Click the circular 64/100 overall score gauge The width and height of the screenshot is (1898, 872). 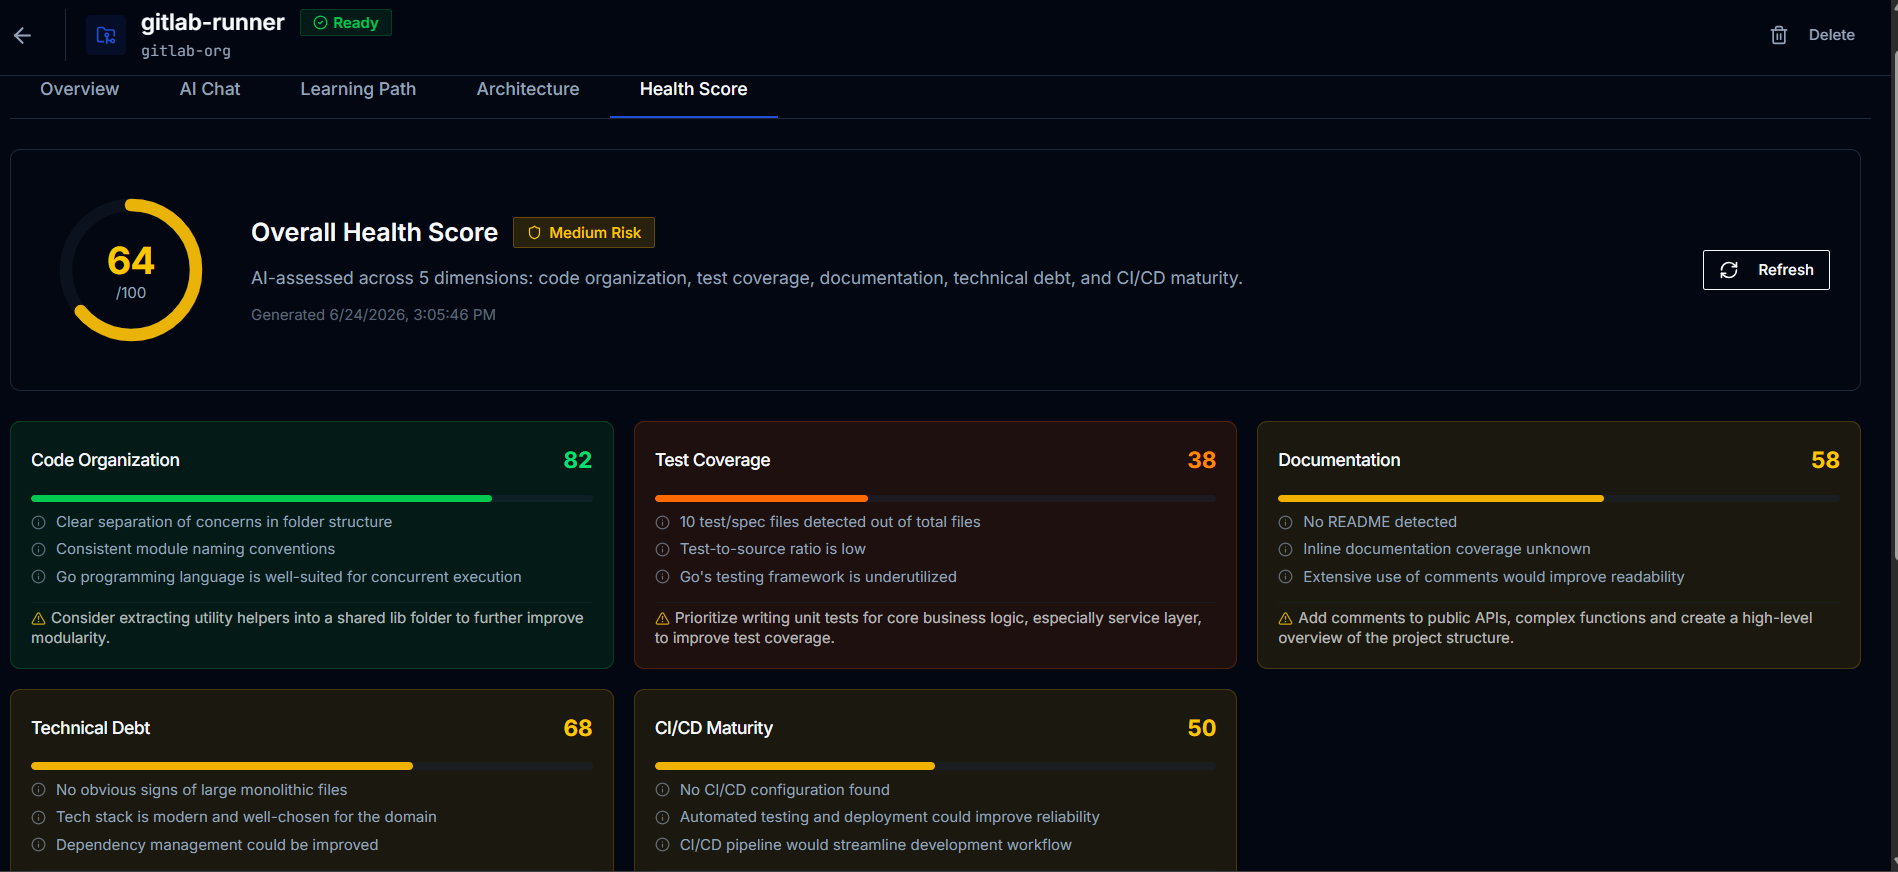coord(131,270)
